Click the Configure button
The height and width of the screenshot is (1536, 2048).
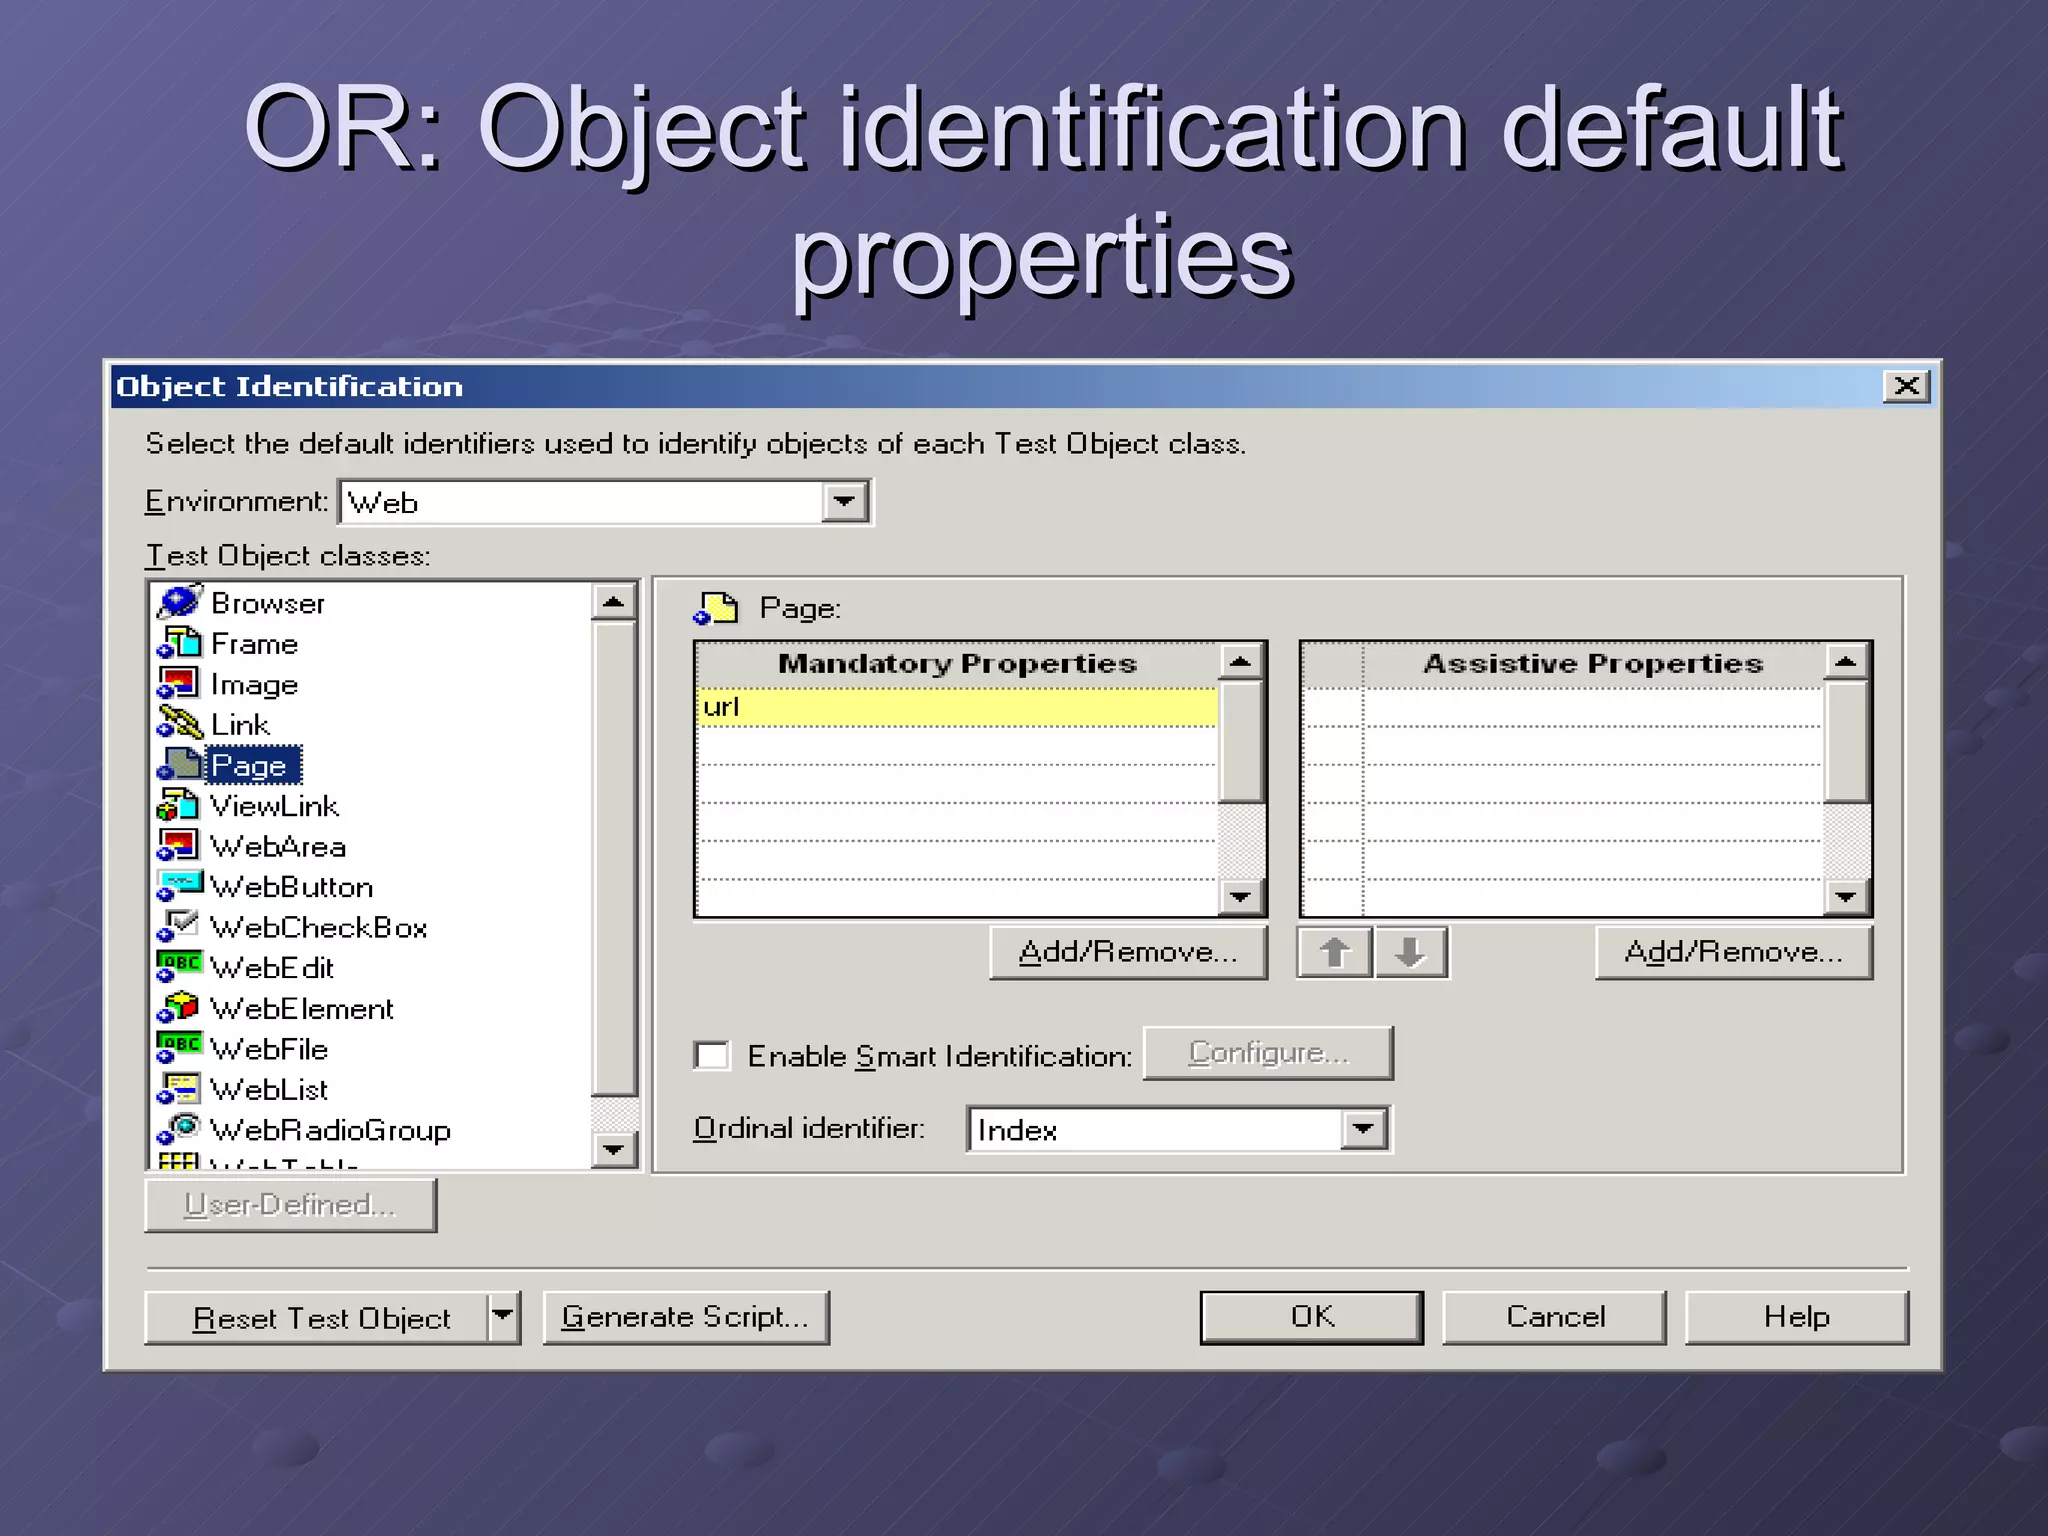pyautogui.click(x=1268, y=1053)
